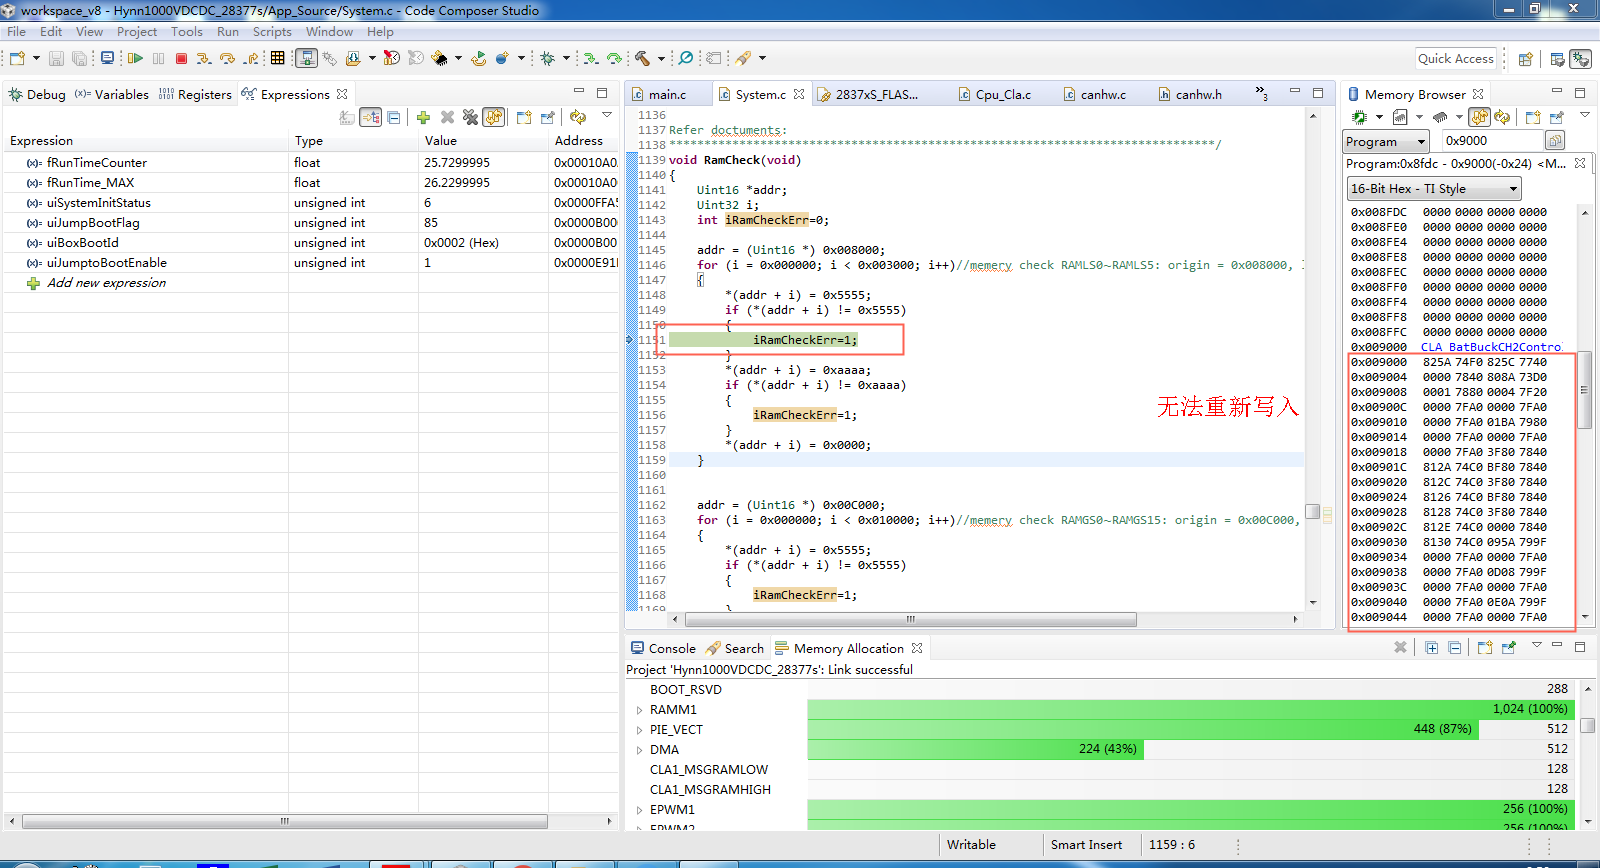Click the Resume debug button
Image resolution: width=1600 pixels, height=868 pixels.
135,59
